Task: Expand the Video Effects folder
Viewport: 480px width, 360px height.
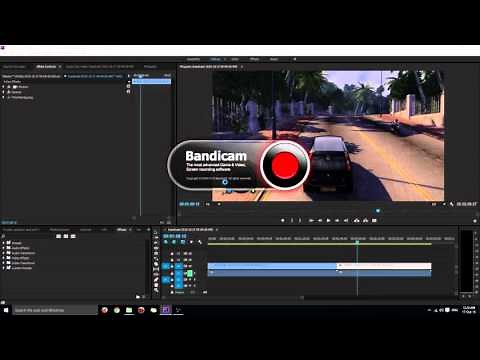Action: click(x=4, y=258)
